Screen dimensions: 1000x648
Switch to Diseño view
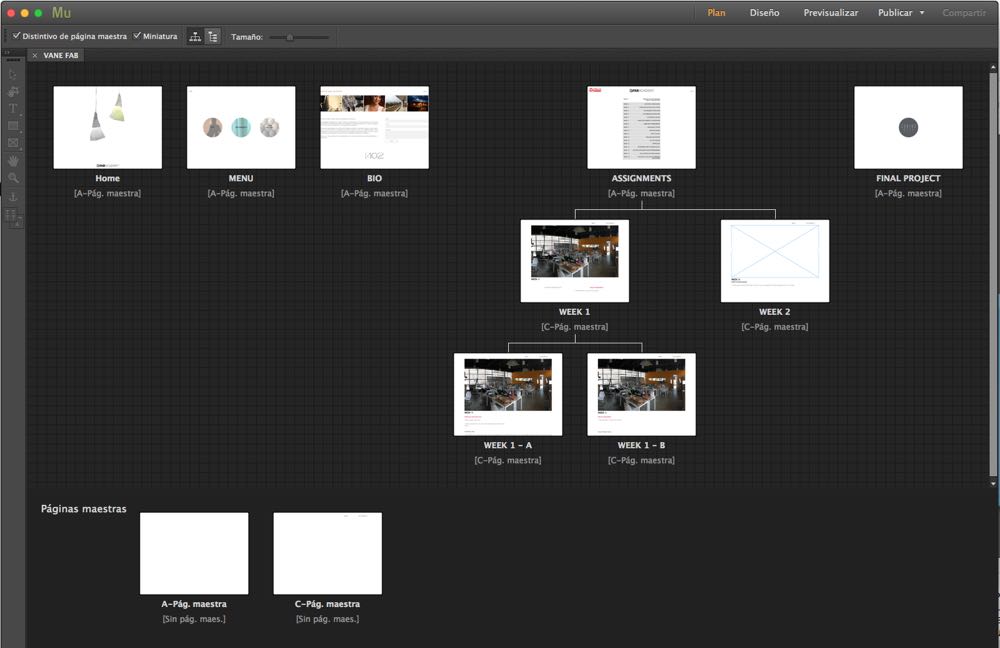point(764,13)
